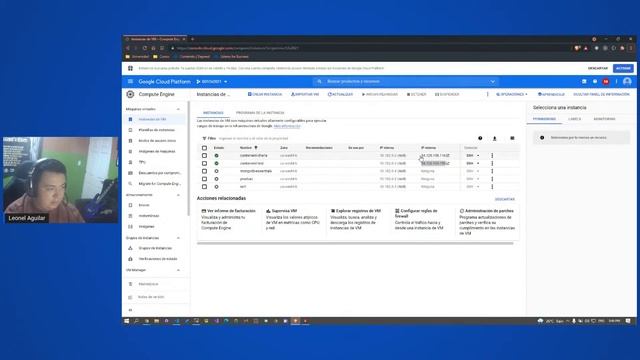Open more actions for the mongodb instance row
Image resolution: width=640 pixels, height=360 pixels.
[x=492, y=171]
